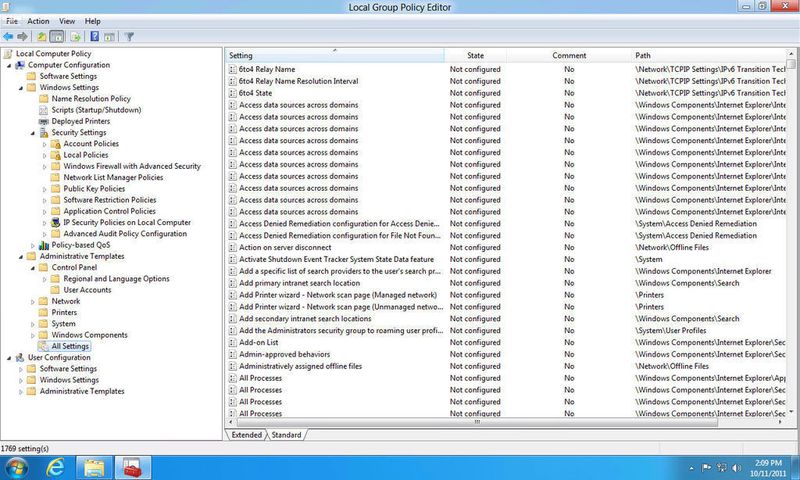Toggle the show/hide action pane icon

pos(109,37)
